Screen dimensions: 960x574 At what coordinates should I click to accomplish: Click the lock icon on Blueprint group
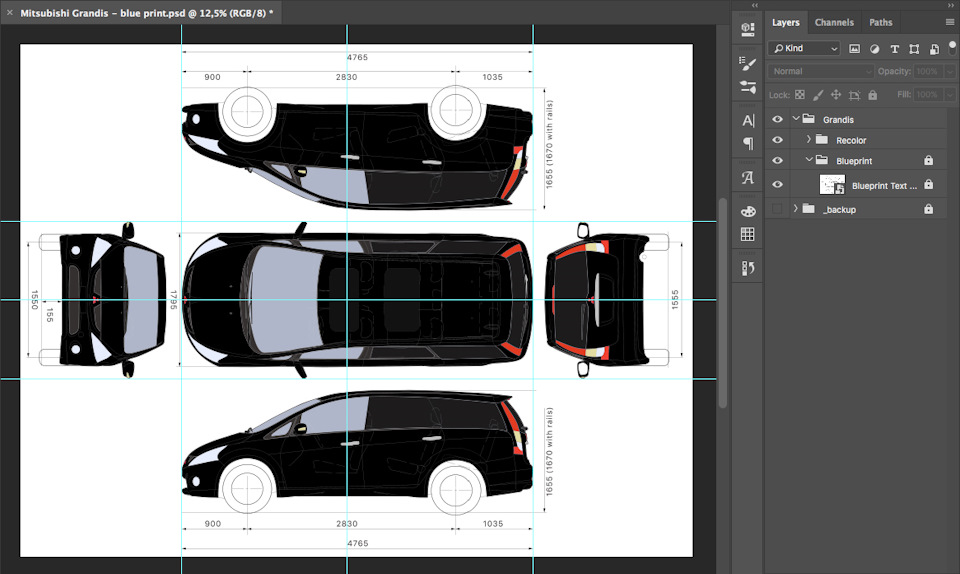pyautogui.click(x=928, y=160)
